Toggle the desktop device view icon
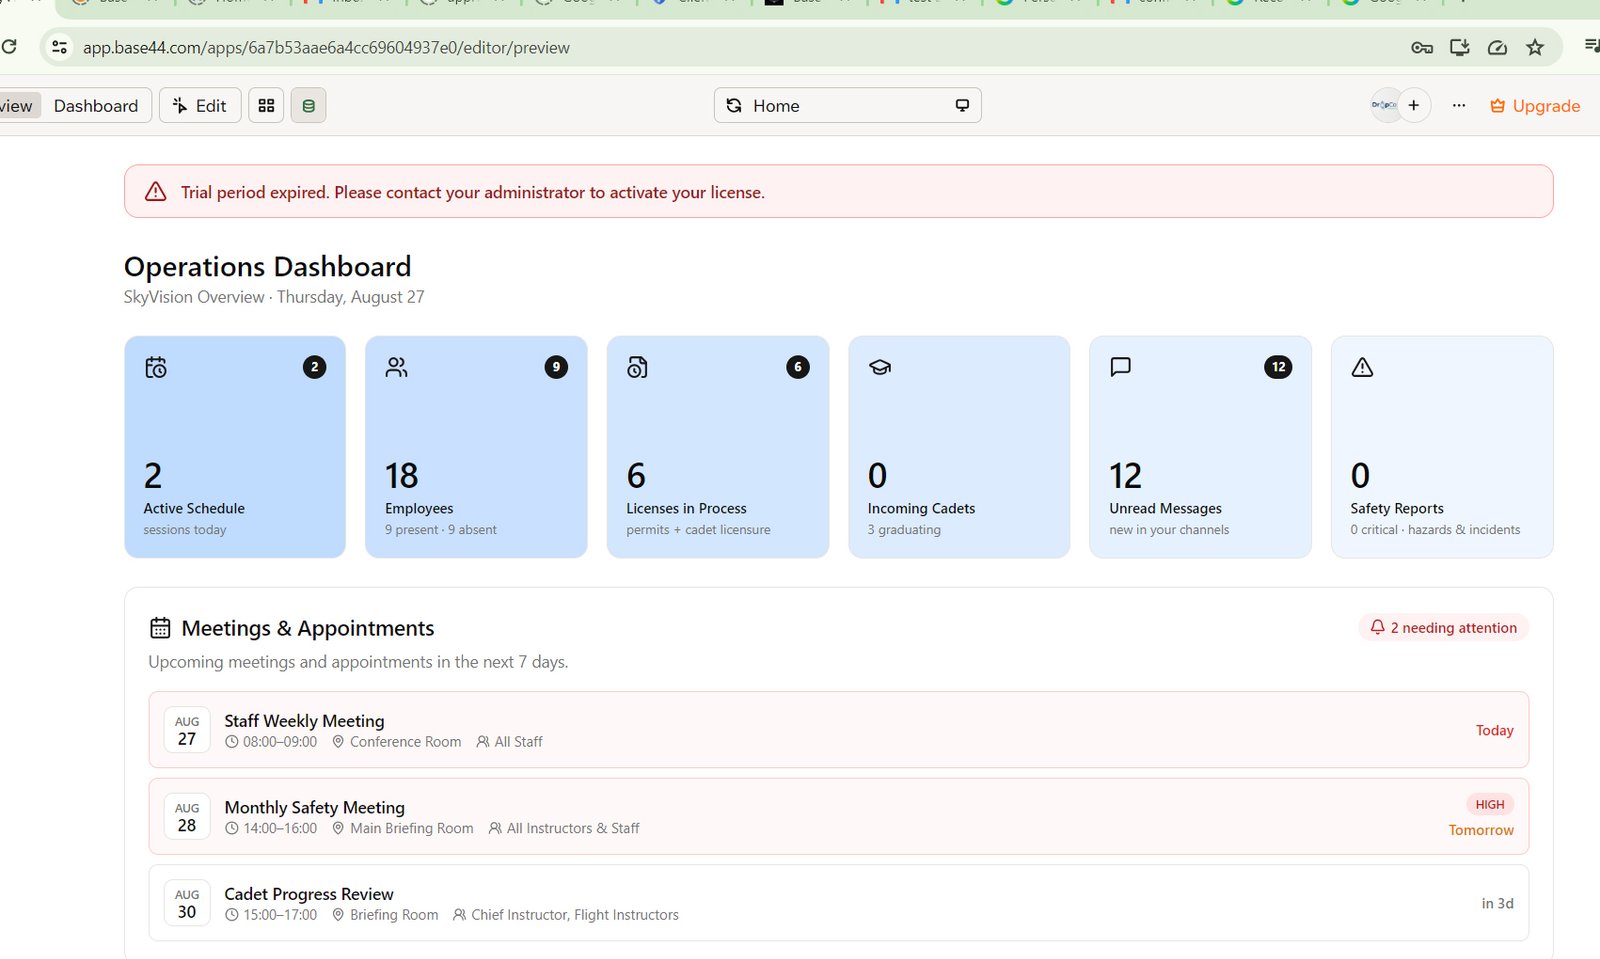The image size is (1600, 959). point(962,105)
